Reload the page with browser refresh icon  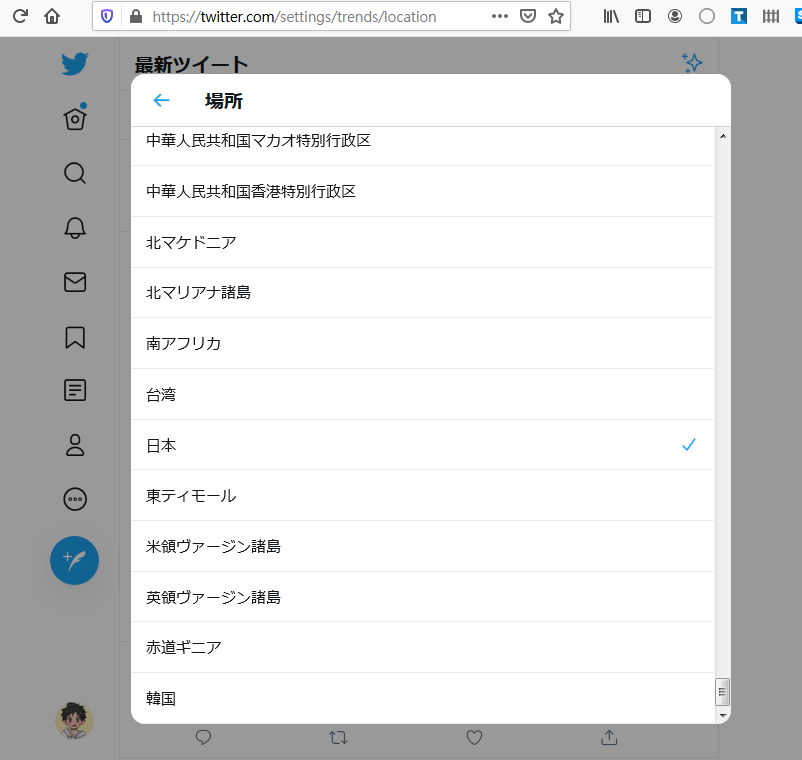click(x=20, y=16)
